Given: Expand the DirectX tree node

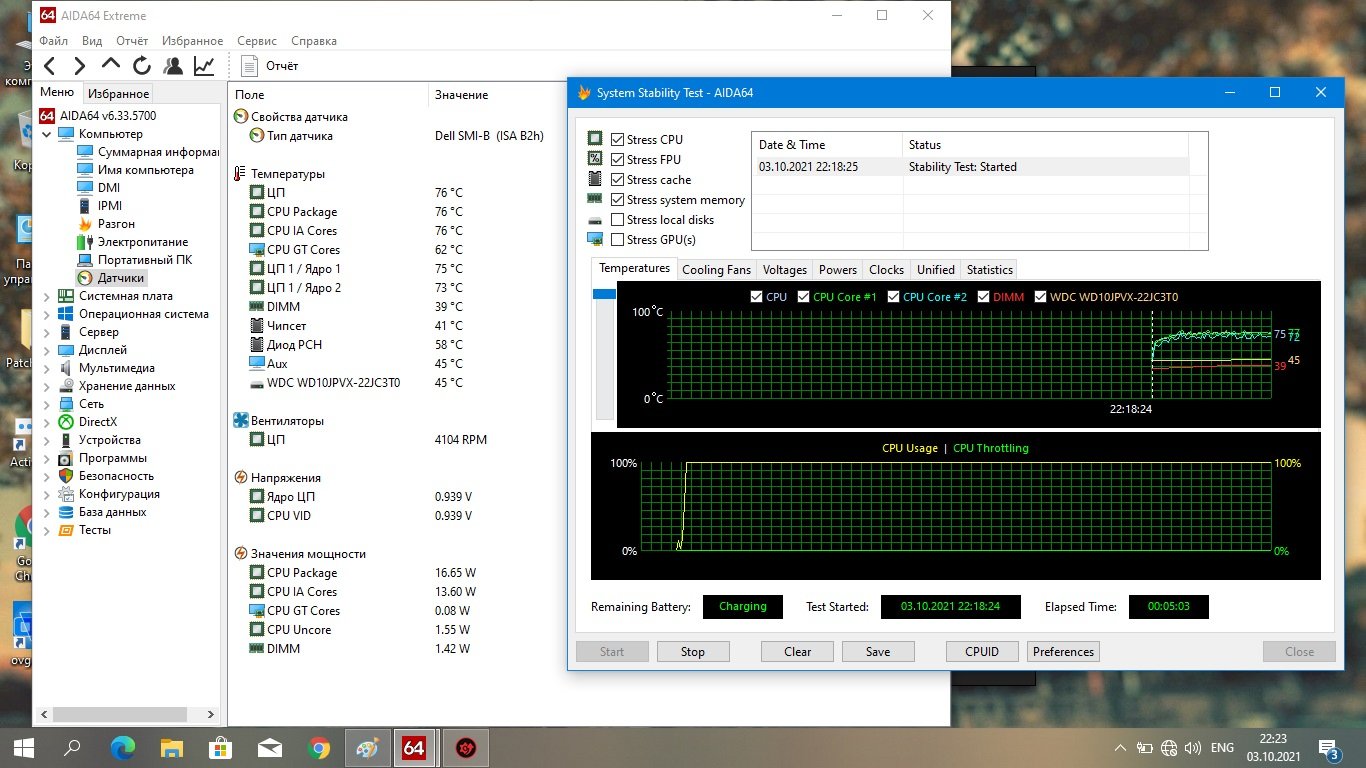Looking at the screenshot, I should (x=46, y=422).
